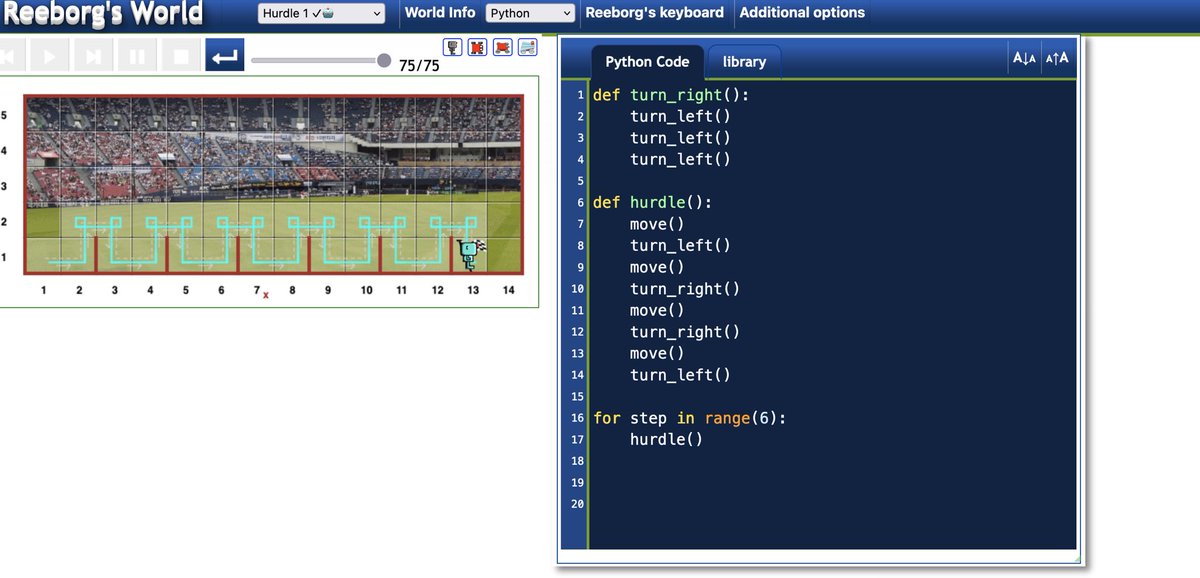Click the play button to run program
The image size is (1200, 578).
(50, 55)
